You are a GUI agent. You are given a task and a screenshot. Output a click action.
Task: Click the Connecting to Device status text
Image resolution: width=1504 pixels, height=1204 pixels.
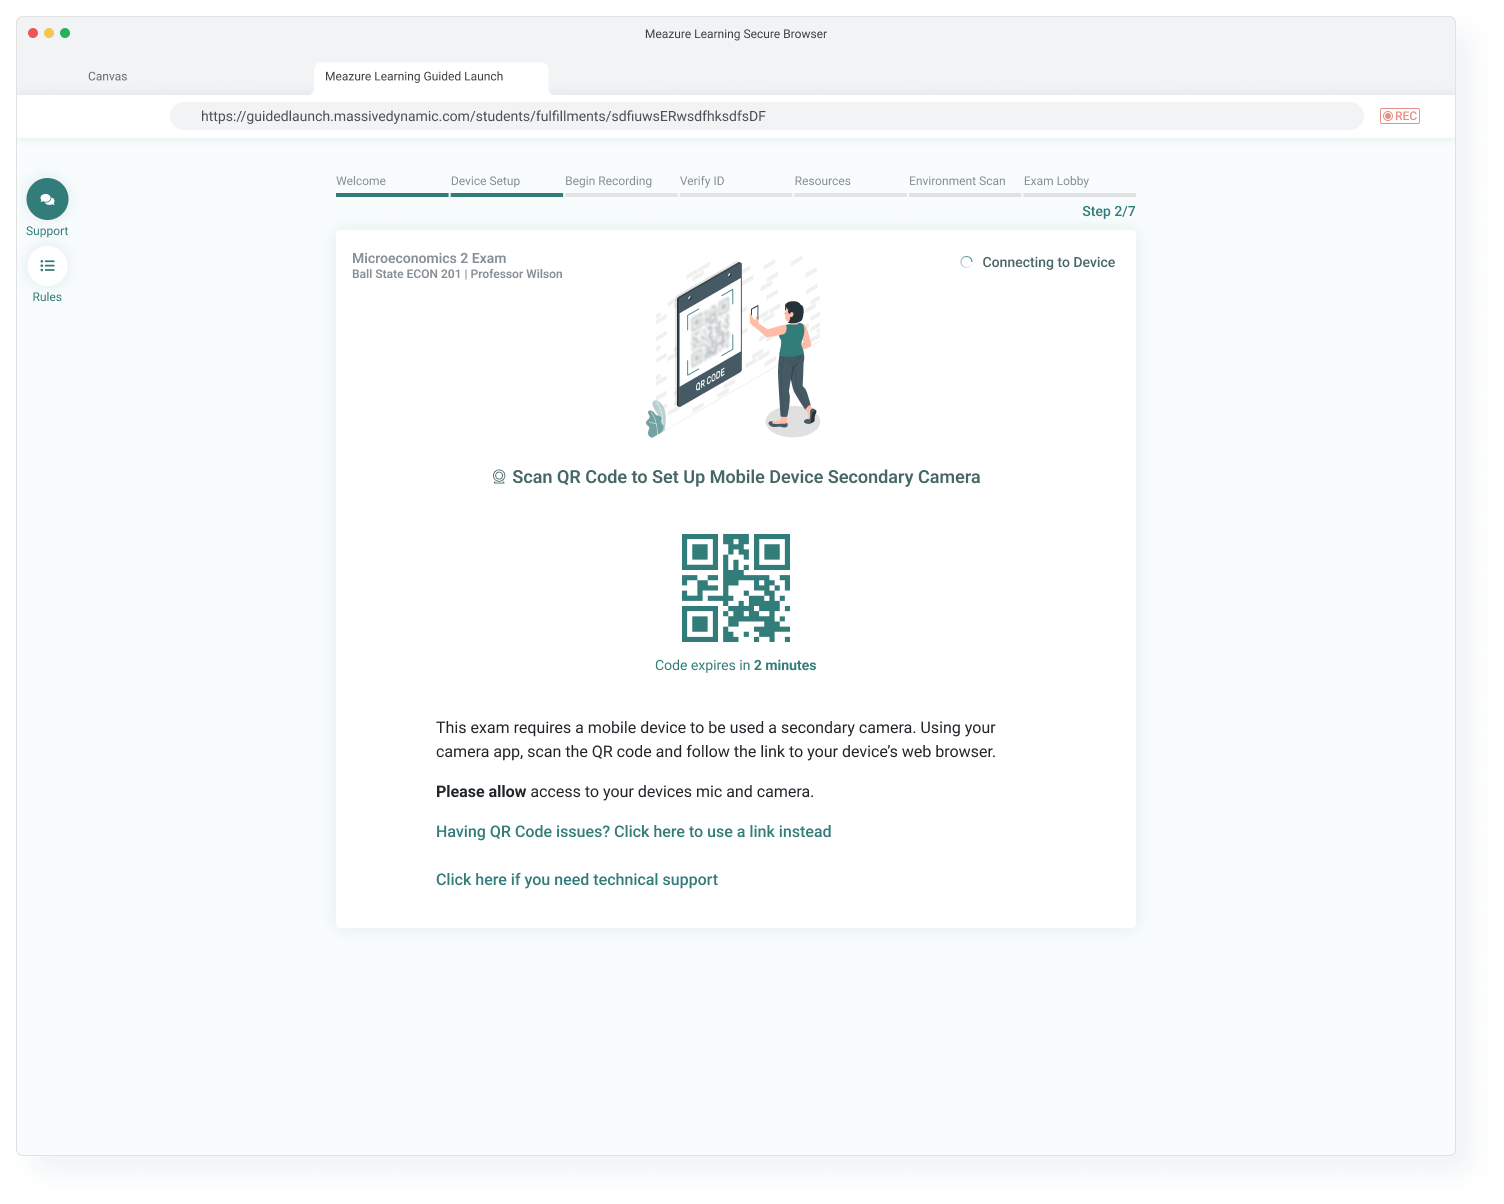pyautogui.click(x=1048, y=262)
